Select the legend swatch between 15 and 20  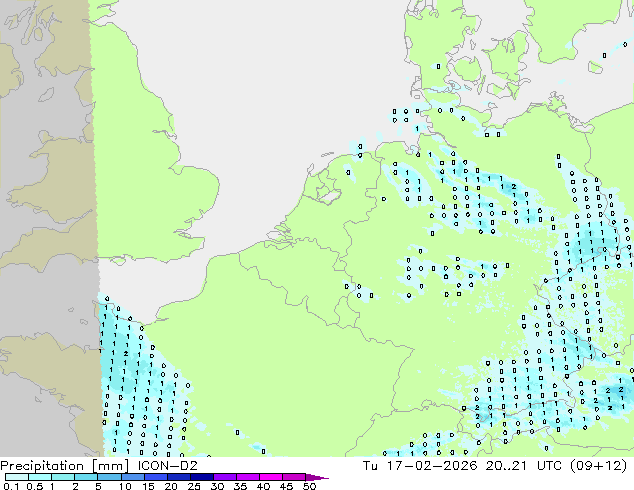[x=156, y=477]
